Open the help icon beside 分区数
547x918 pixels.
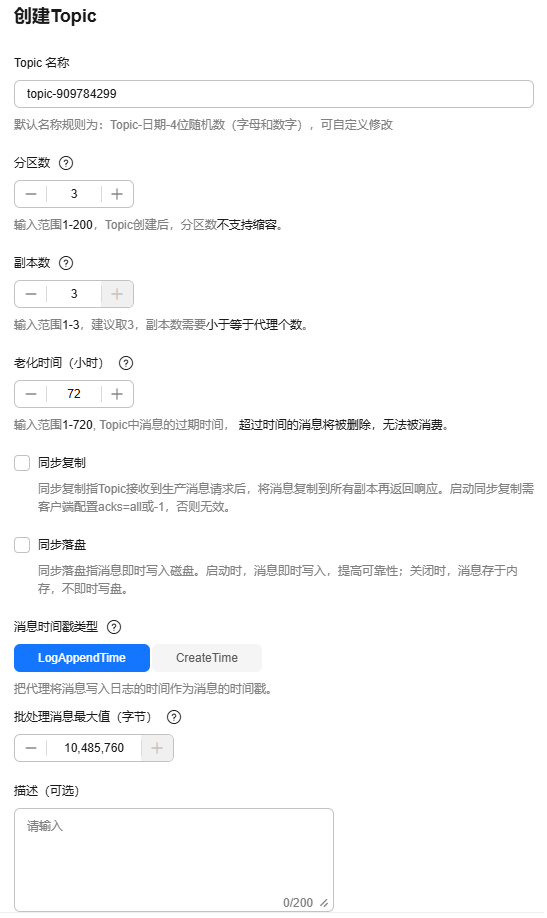[x=66, y=163]
